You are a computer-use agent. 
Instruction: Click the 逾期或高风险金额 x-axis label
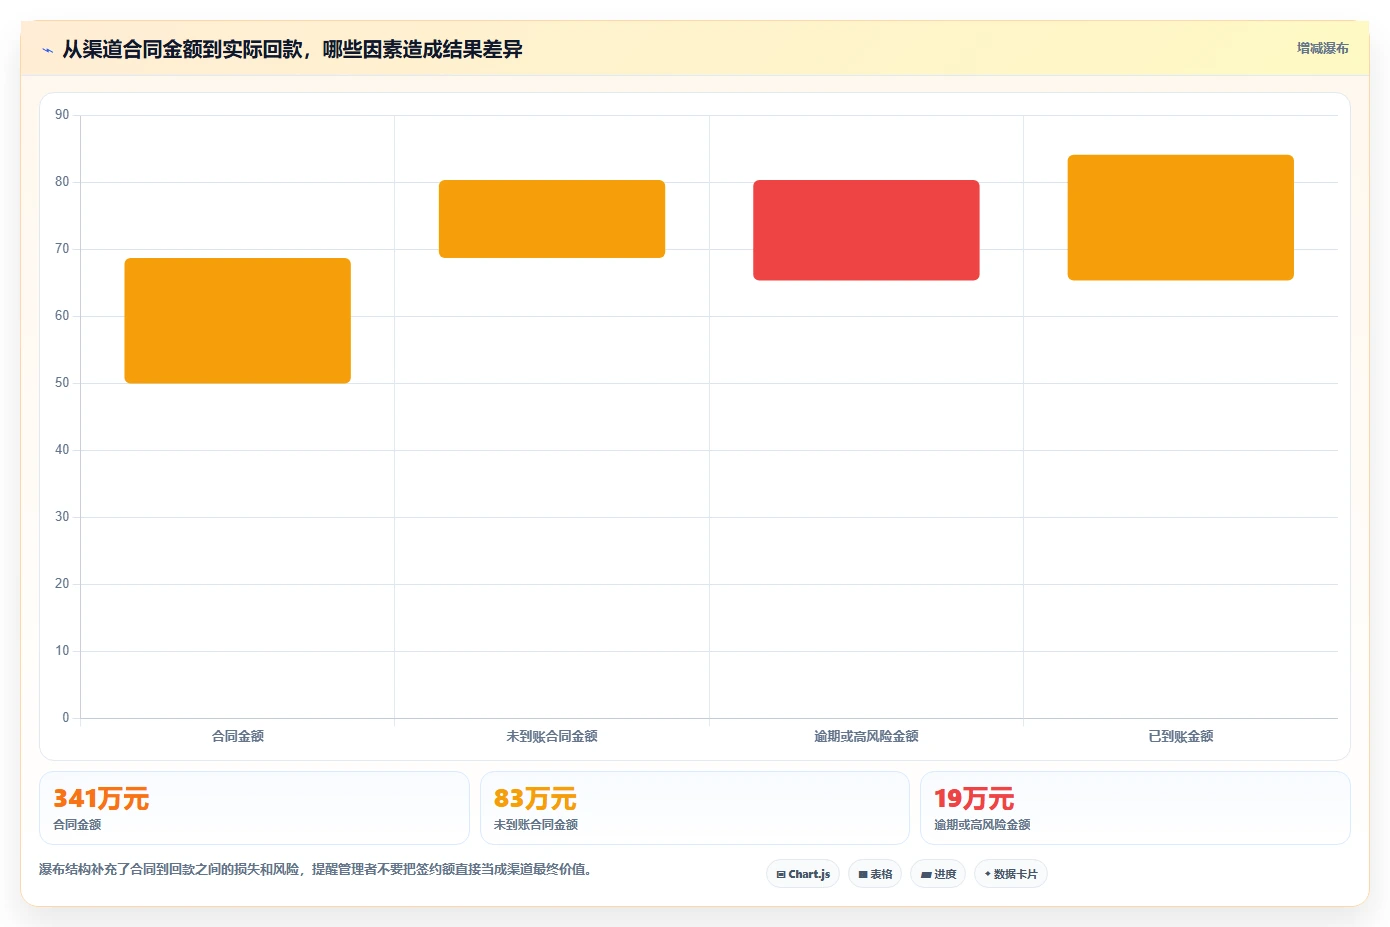(x=866, y=736)
